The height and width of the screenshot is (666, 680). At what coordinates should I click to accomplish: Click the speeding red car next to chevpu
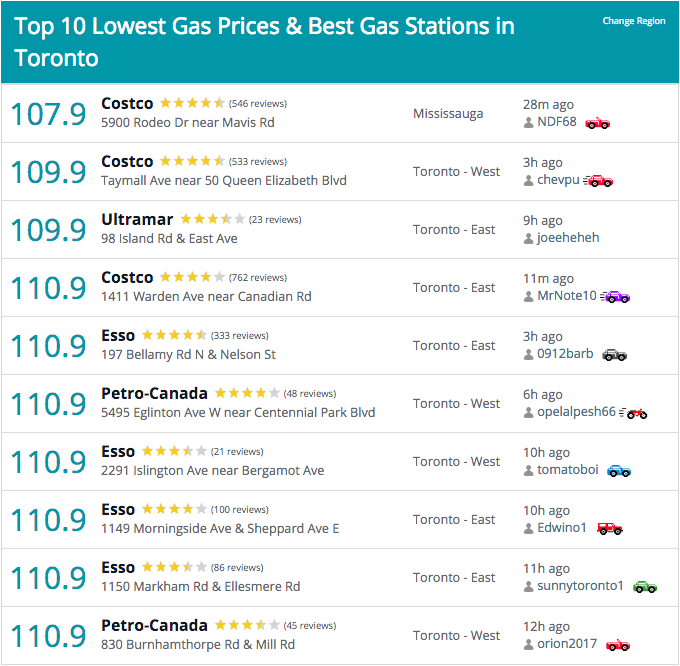(x=598, y=181)
